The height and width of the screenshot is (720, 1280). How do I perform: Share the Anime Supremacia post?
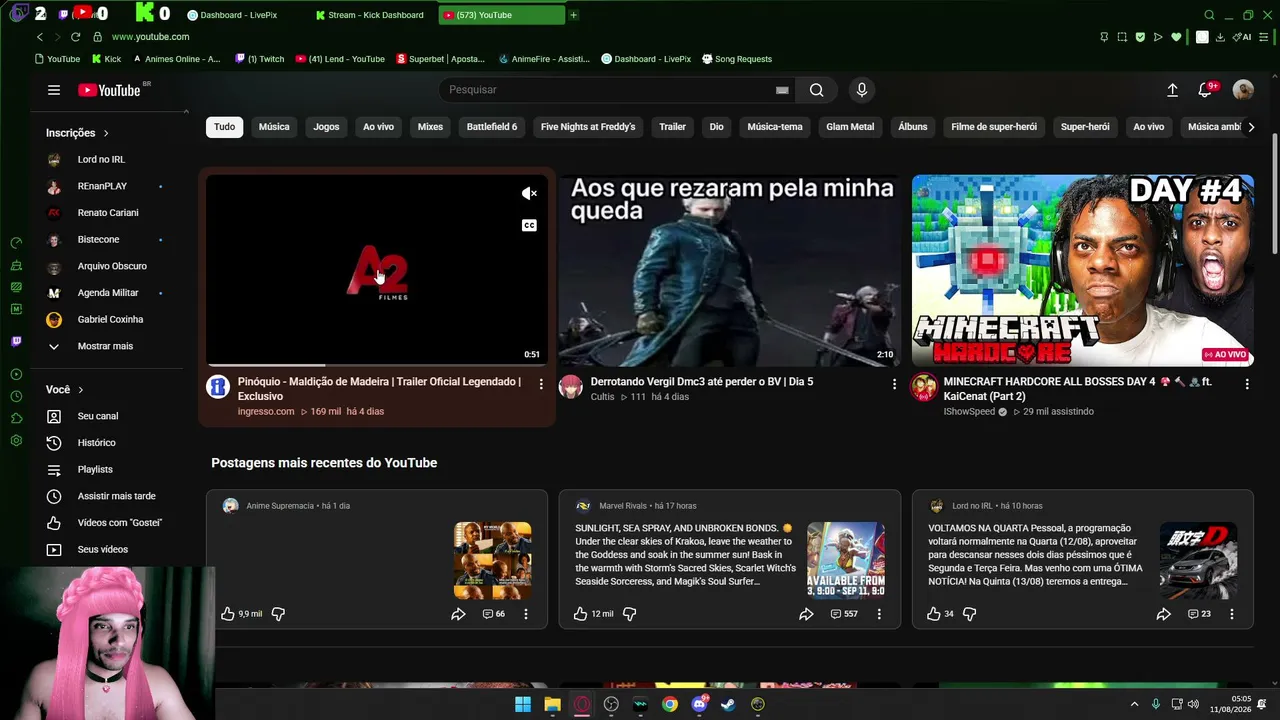click(458, 614)
